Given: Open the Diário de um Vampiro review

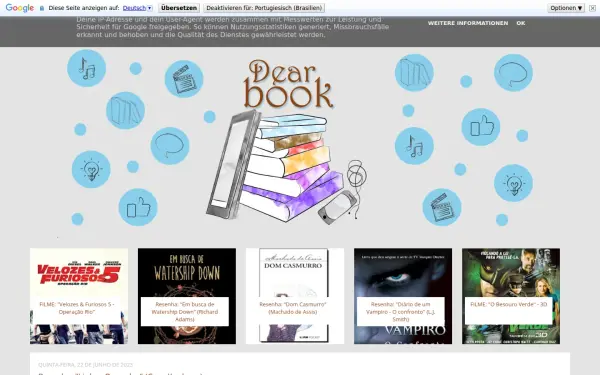Looking at the screenshot, I should tap(403, 296).
